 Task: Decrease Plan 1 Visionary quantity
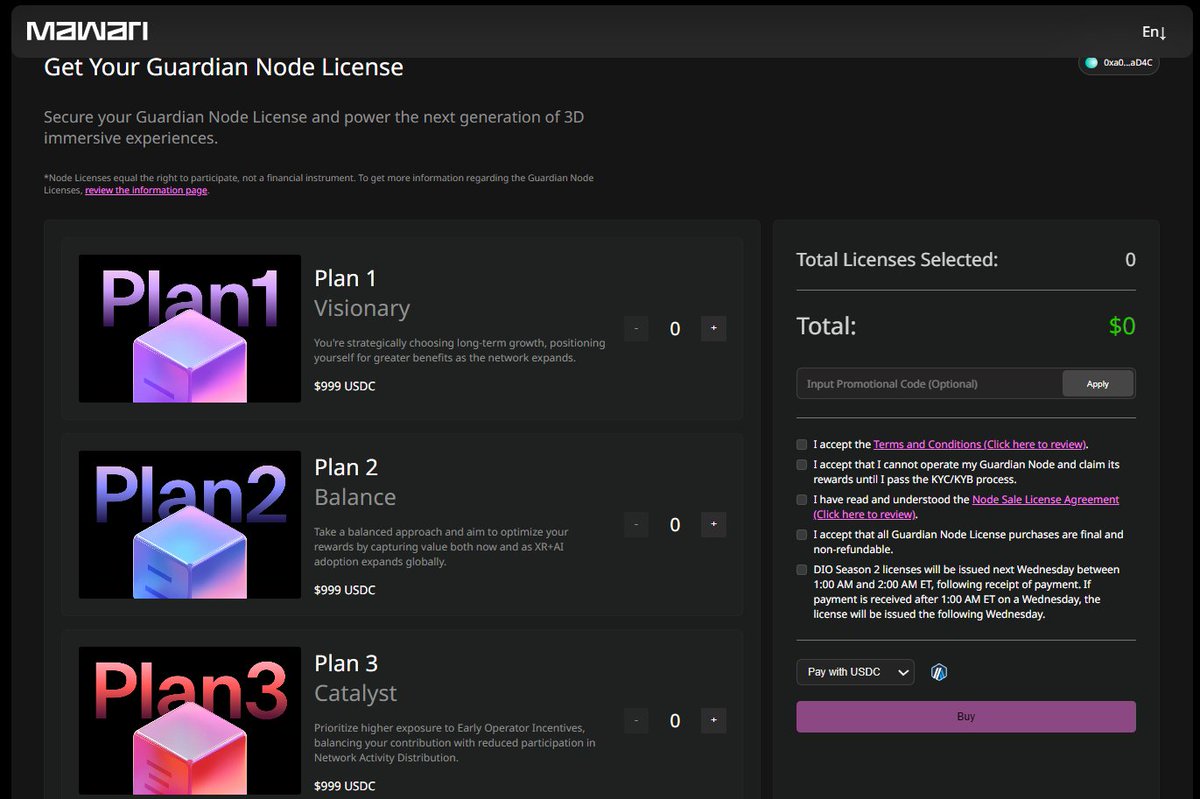[636, 328]
